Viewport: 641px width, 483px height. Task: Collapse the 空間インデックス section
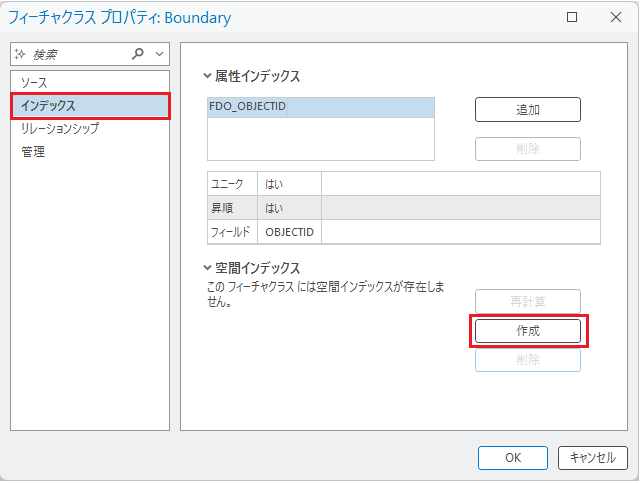(208, 268)
